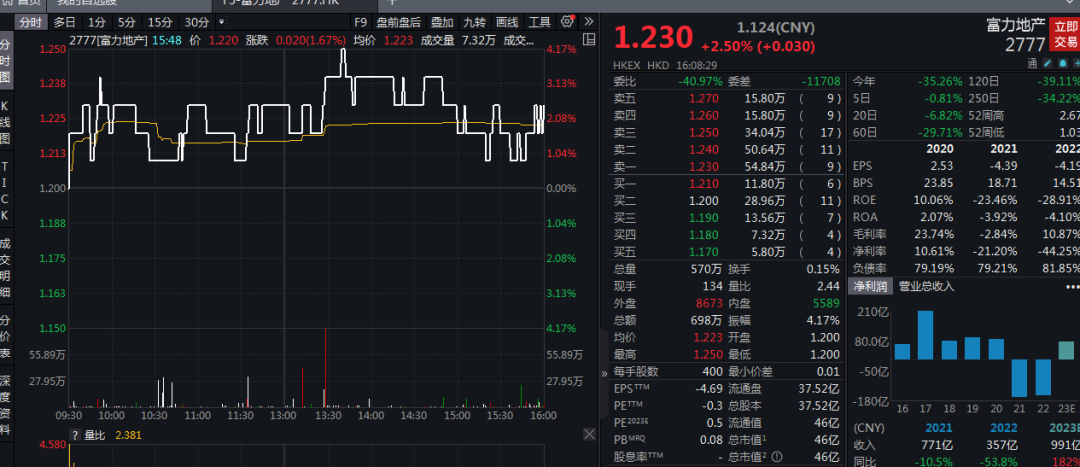
Task: Click the 量比 value 2.381
Action: (128, 435)
